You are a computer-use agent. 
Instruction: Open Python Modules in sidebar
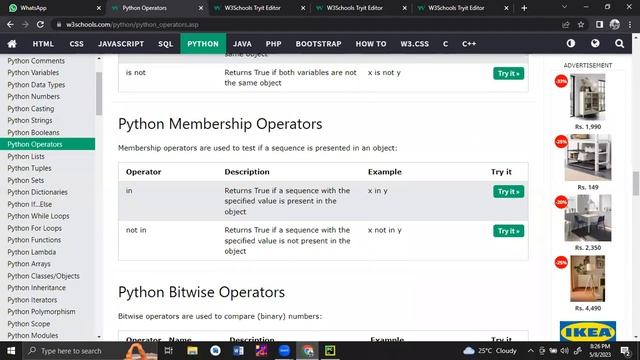[x=33, y=336]
